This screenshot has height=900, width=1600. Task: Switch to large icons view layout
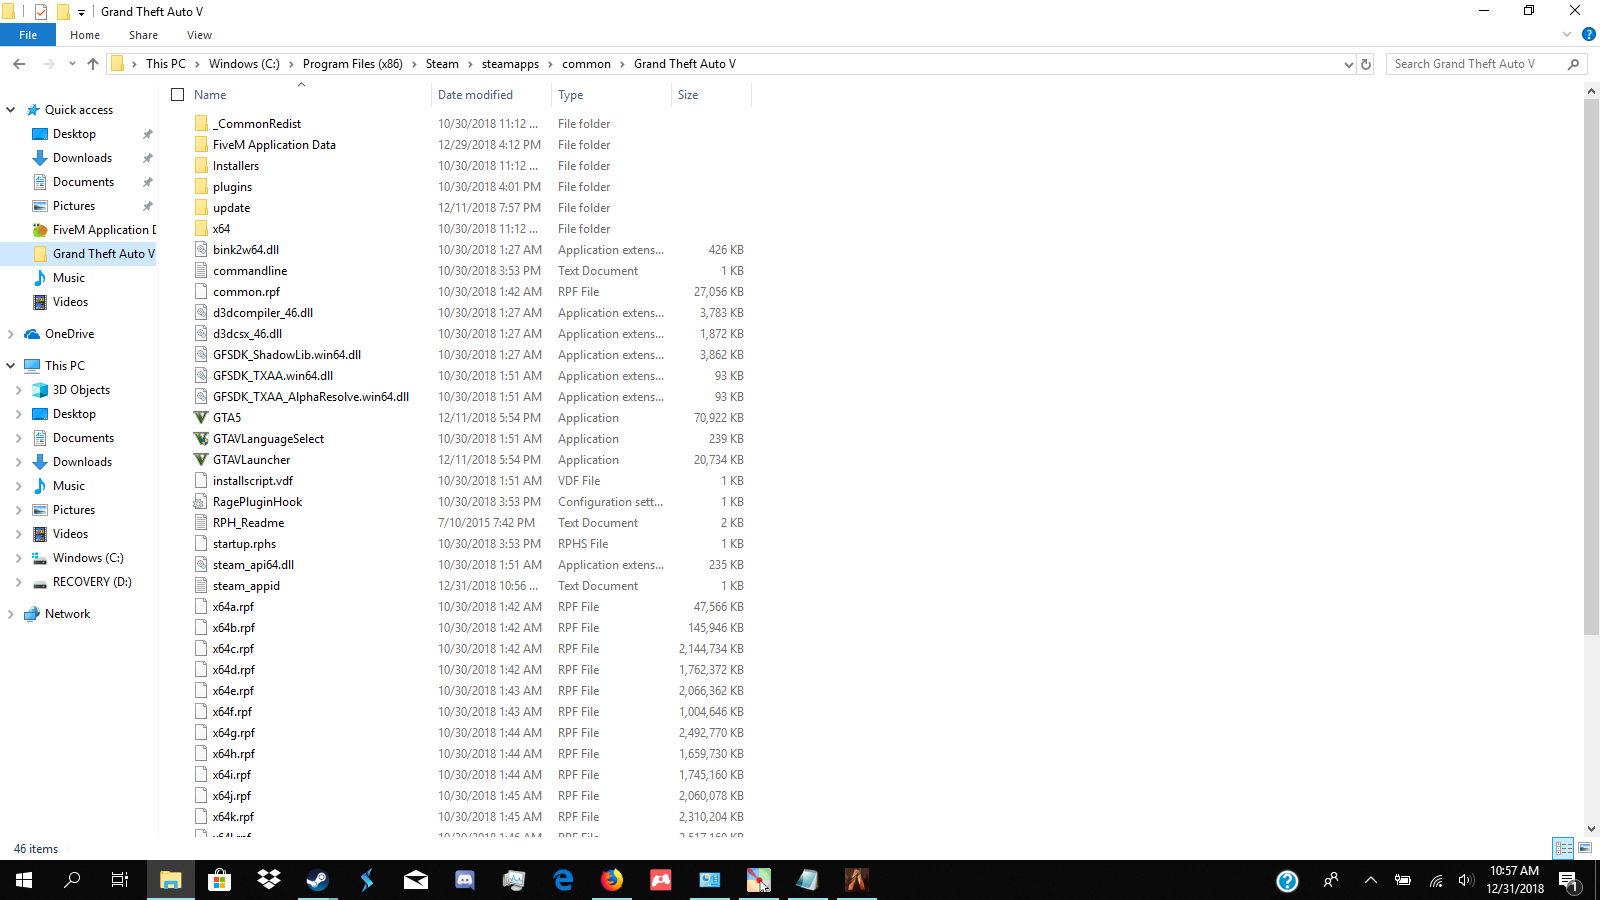(x=1585, y=848)
